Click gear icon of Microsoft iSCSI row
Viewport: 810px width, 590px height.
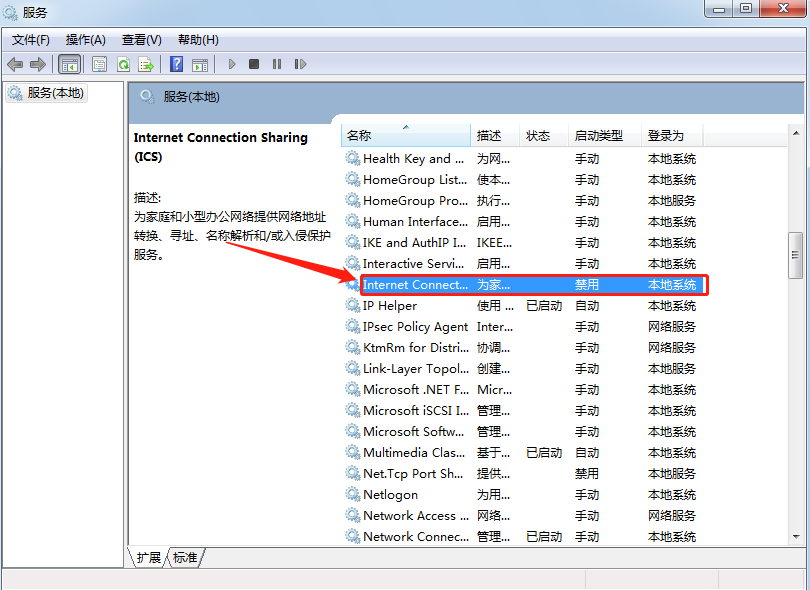pyautogui.click(x=353, y=410)
